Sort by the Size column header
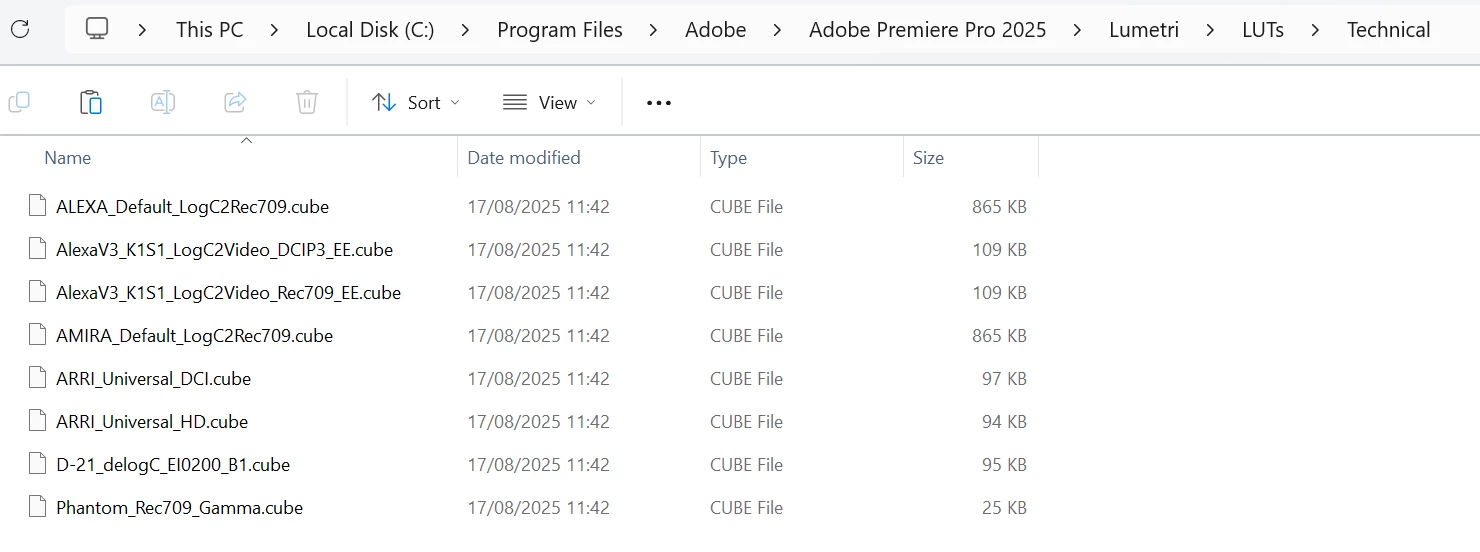Viewport: 1480px width, 552px height. point(928,158)
